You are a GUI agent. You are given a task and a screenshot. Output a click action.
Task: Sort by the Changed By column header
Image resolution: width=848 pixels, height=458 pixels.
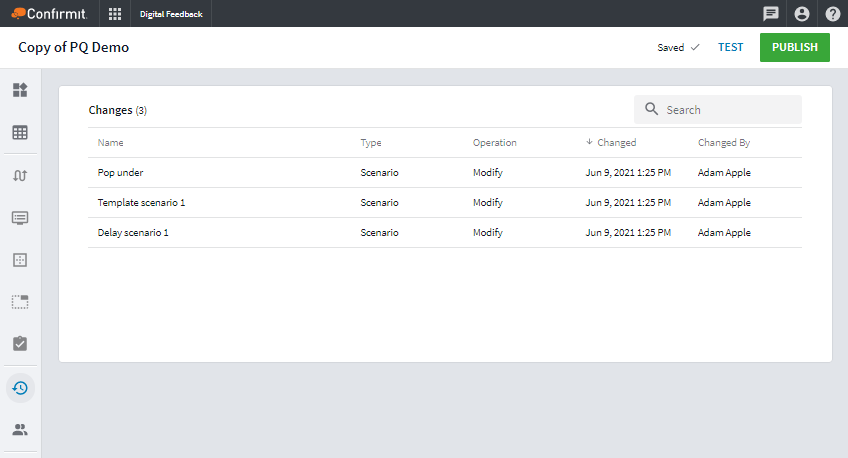724,143
